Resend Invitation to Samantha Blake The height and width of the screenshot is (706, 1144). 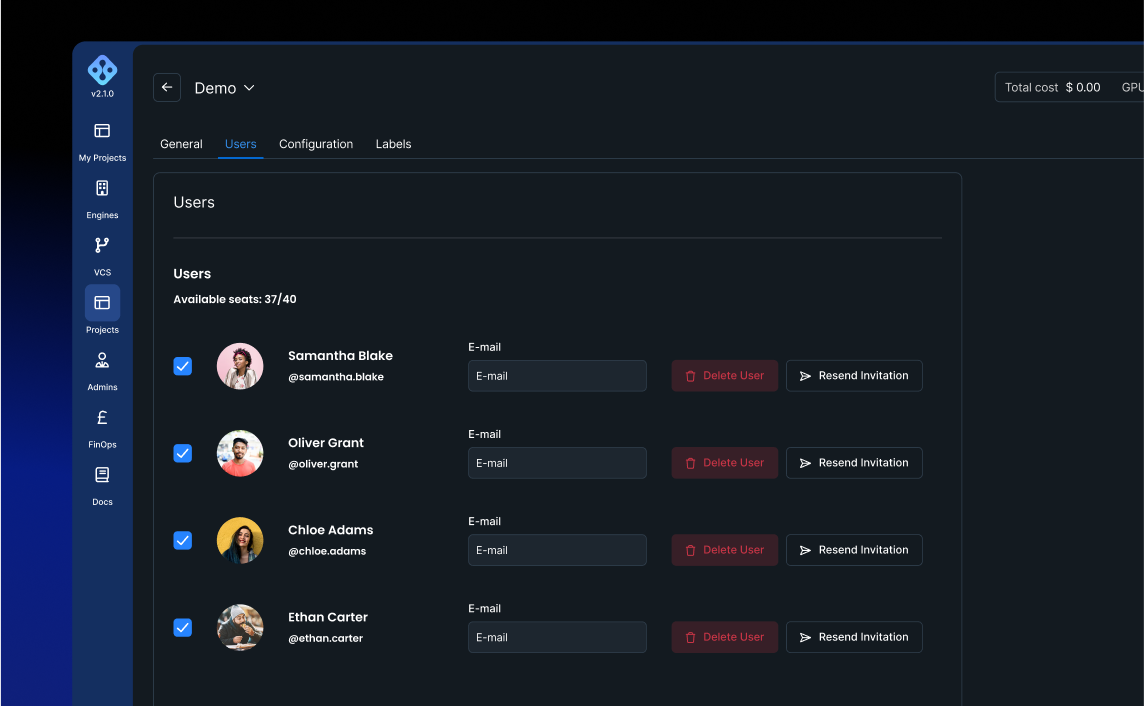point(854,376)
